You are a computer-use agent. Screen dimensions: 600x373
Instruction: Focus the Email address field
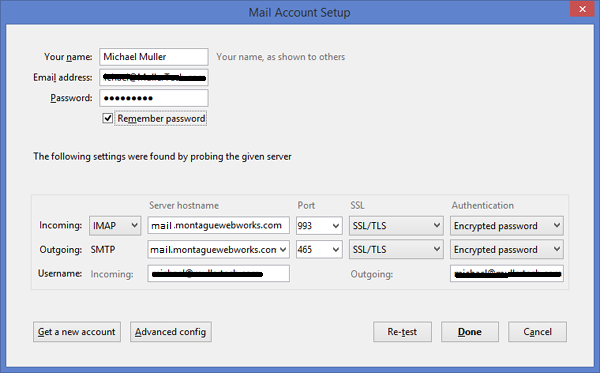click(x=154, y=77)
